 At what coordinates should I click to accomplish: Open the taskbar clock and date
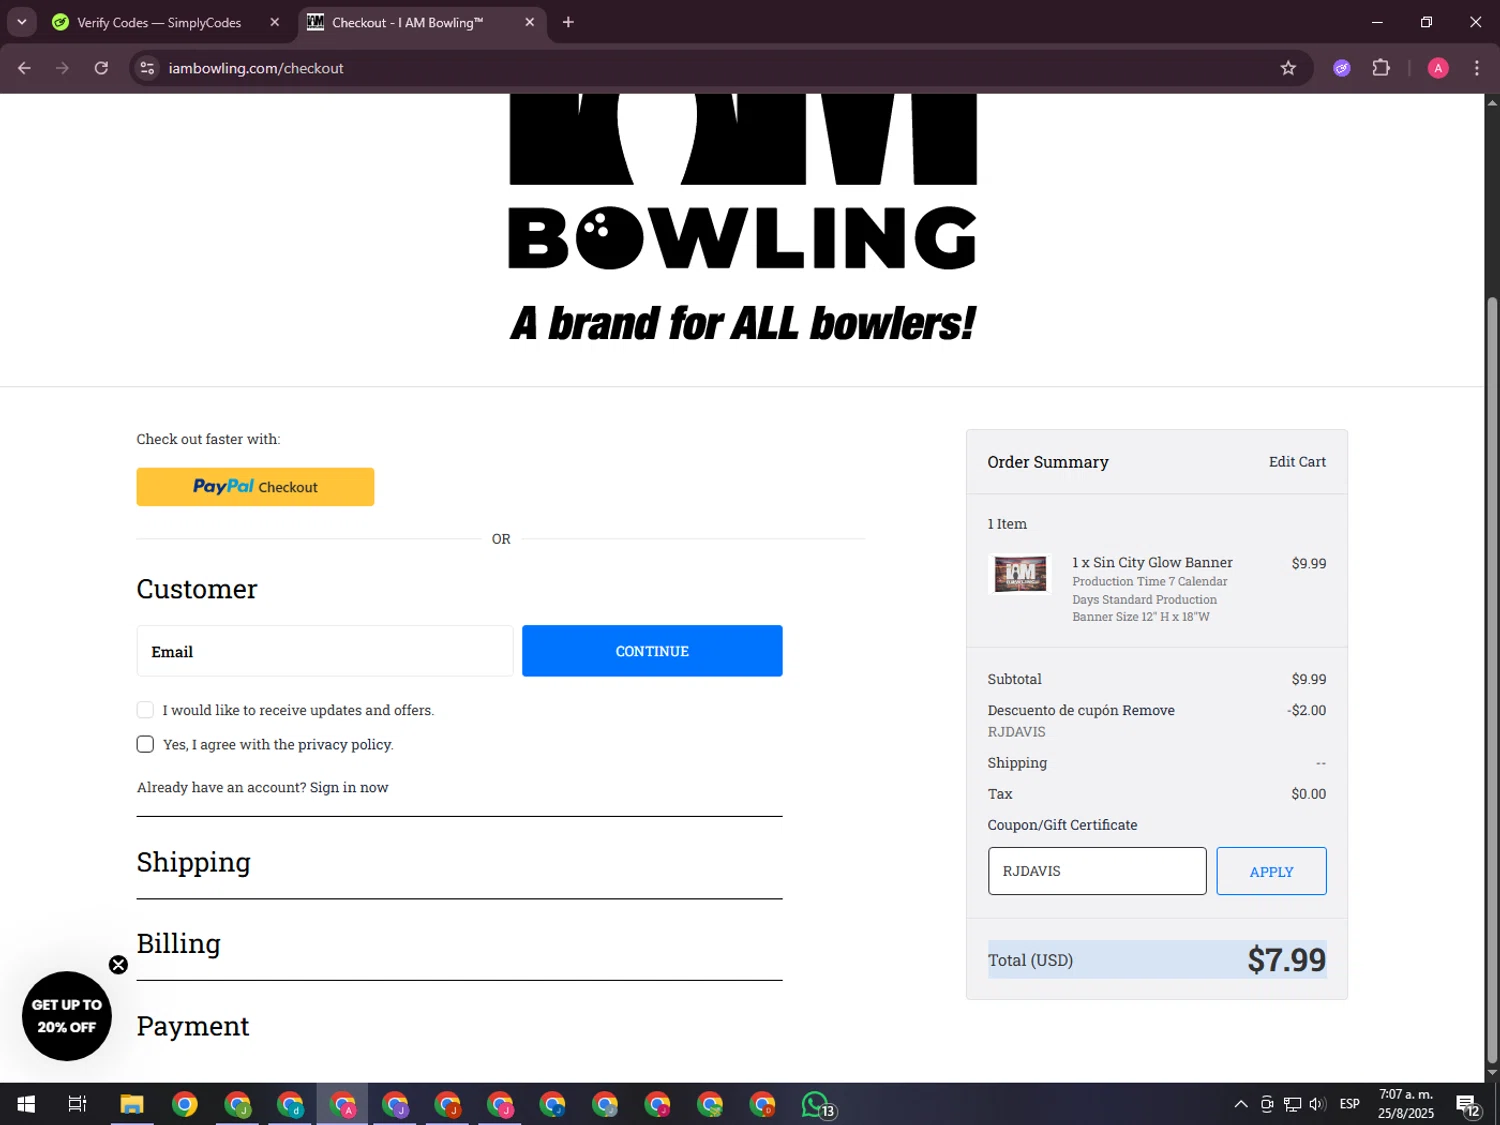(1406, 1104)
